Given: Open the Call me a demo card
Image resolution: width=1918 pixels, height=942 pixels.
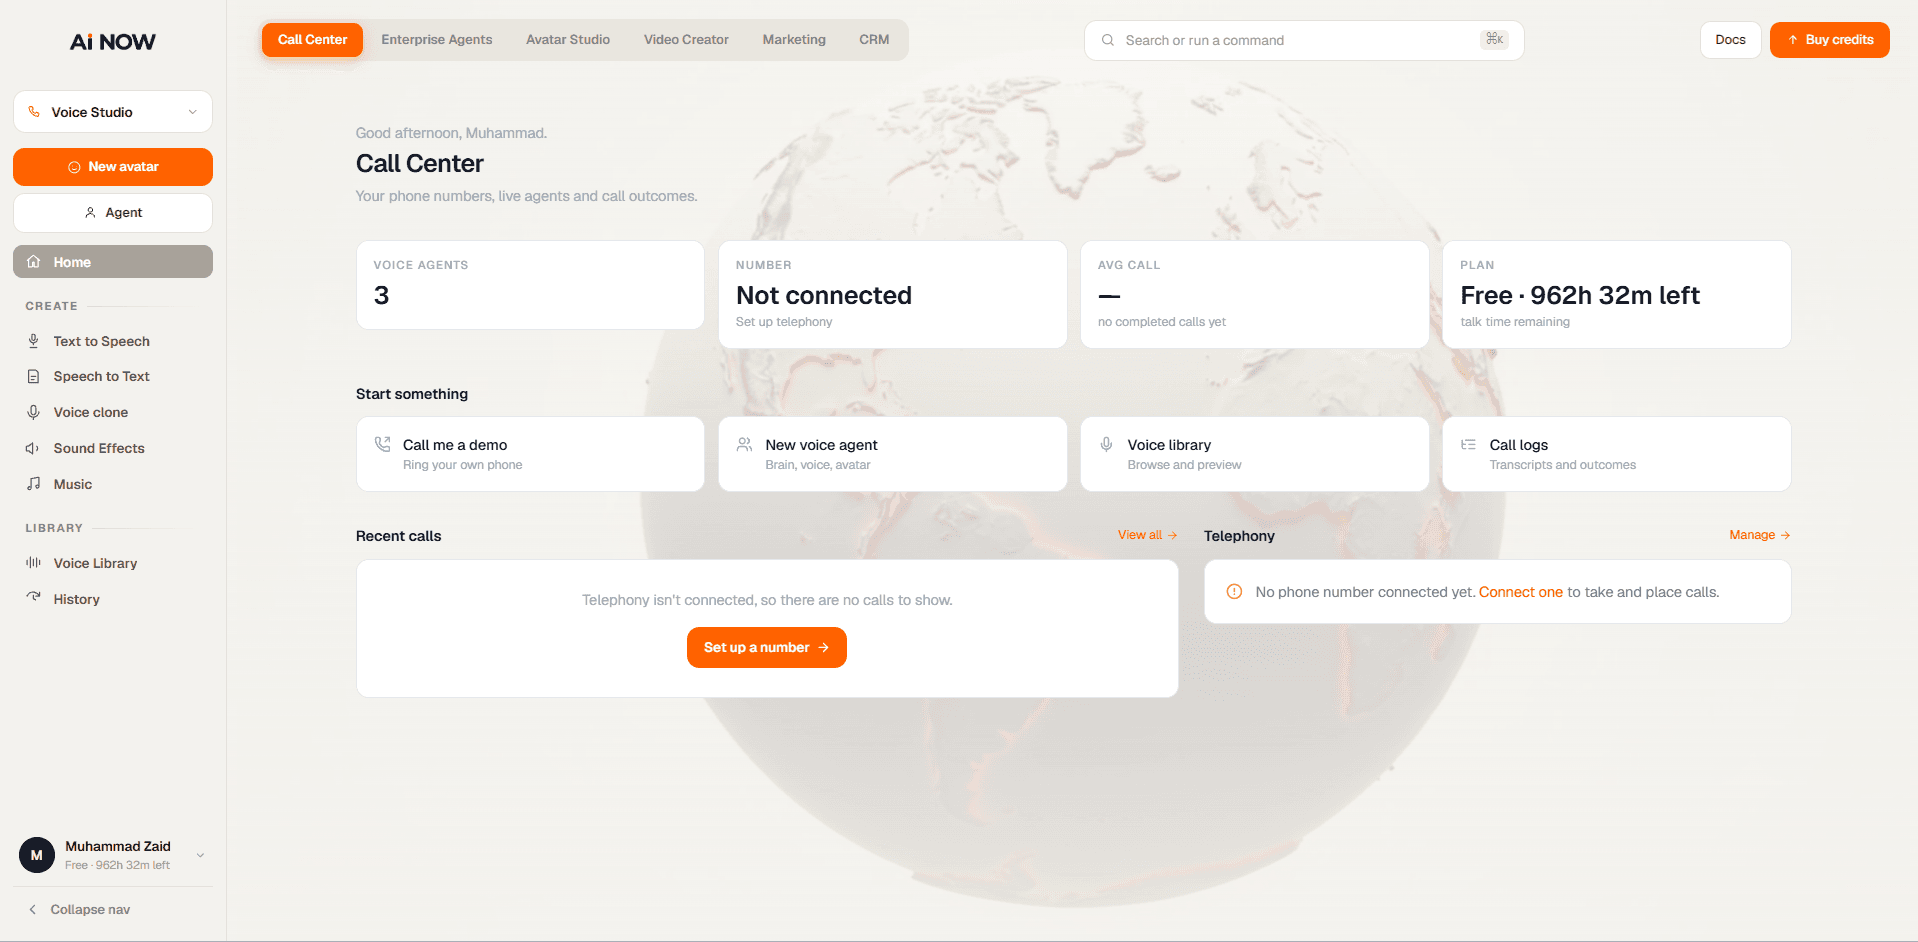Looking at the screenshot, I should [530, 454].
